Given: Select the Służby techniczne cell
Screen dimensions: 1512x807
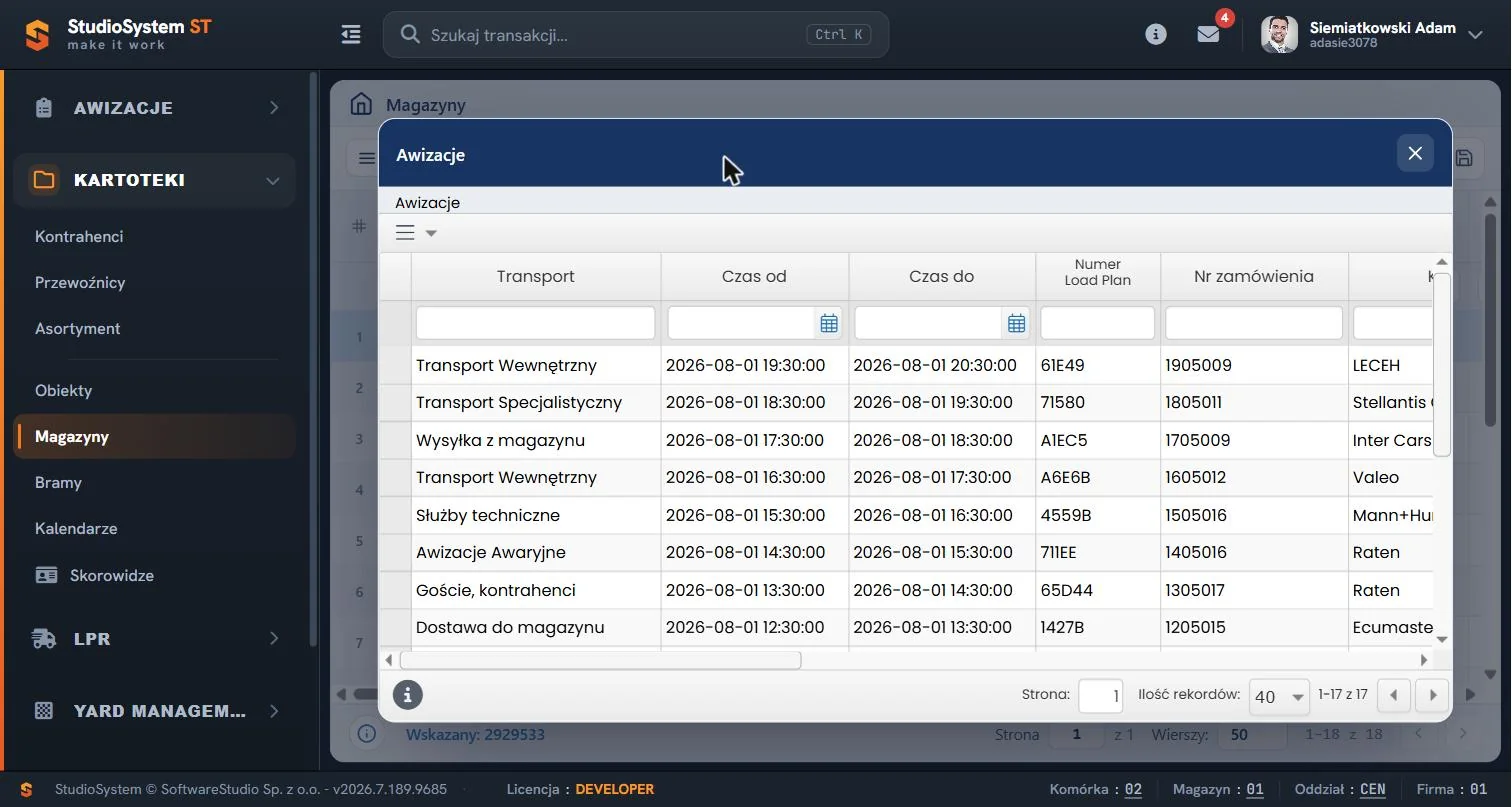Looking at the screenshot, I should [x=536, y=516].
